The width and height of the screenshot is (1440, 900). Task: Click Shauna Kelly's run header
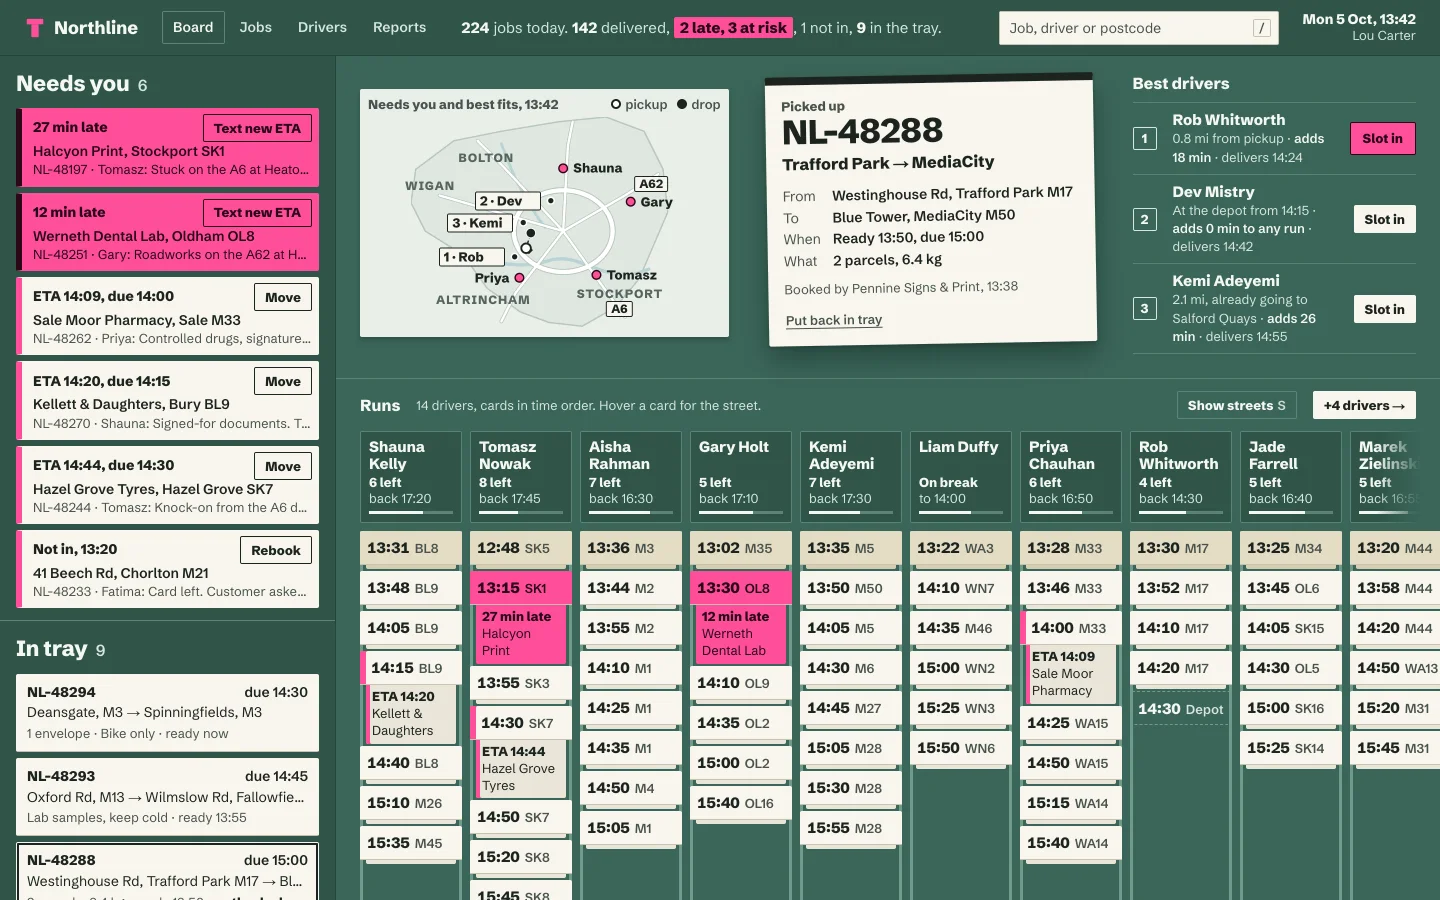[411, 477]
